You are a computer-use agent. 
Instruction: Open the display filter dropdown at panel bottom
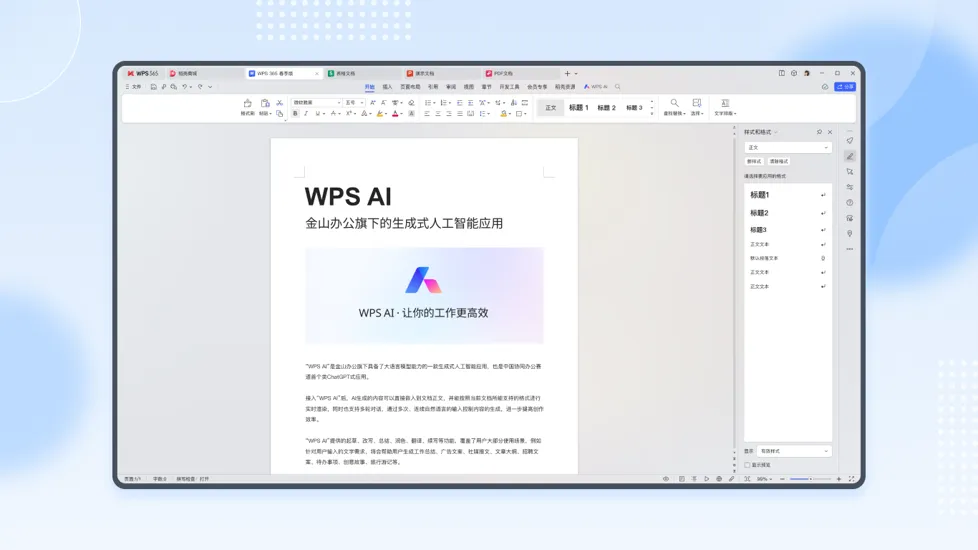(794, 451)
